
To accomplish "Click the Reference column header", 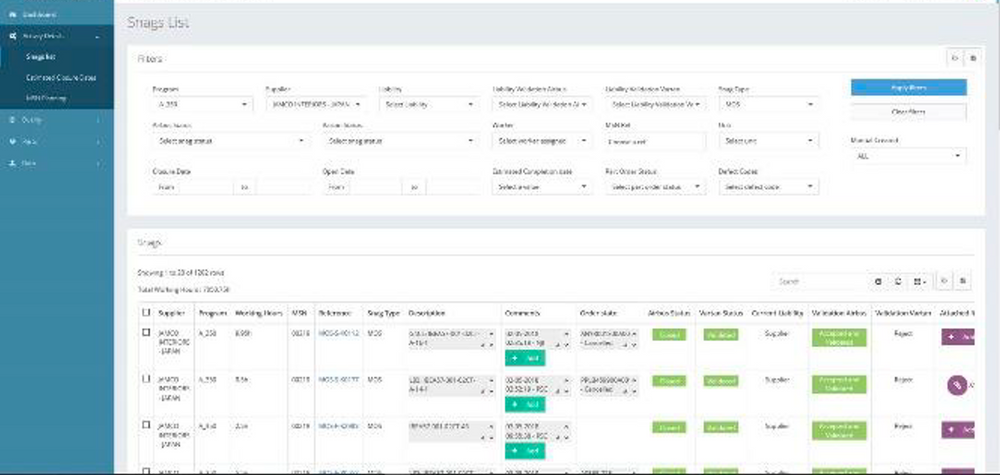I will tap(335, 313).
